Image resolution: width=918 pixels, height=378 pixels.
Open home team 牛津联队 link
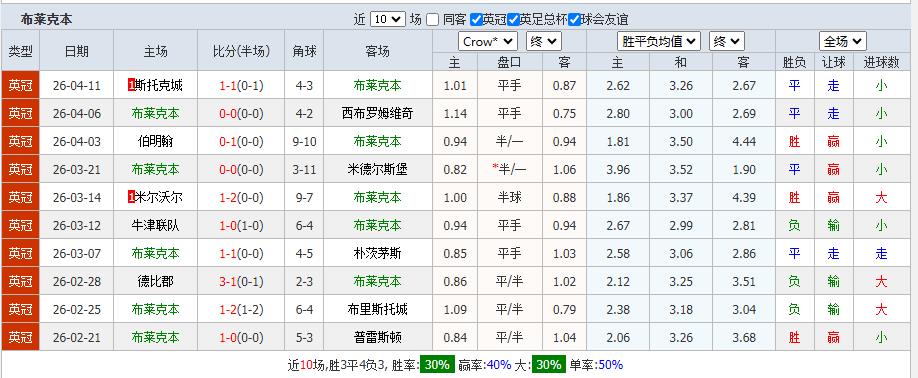pos(155,225)
